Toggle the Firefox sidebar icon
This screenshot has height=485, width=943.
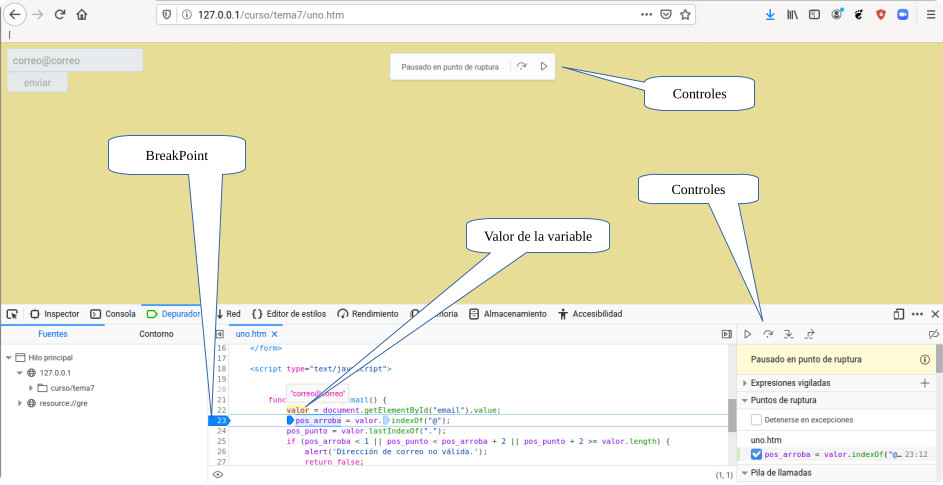pyautogui.click(x=814, y=15)
